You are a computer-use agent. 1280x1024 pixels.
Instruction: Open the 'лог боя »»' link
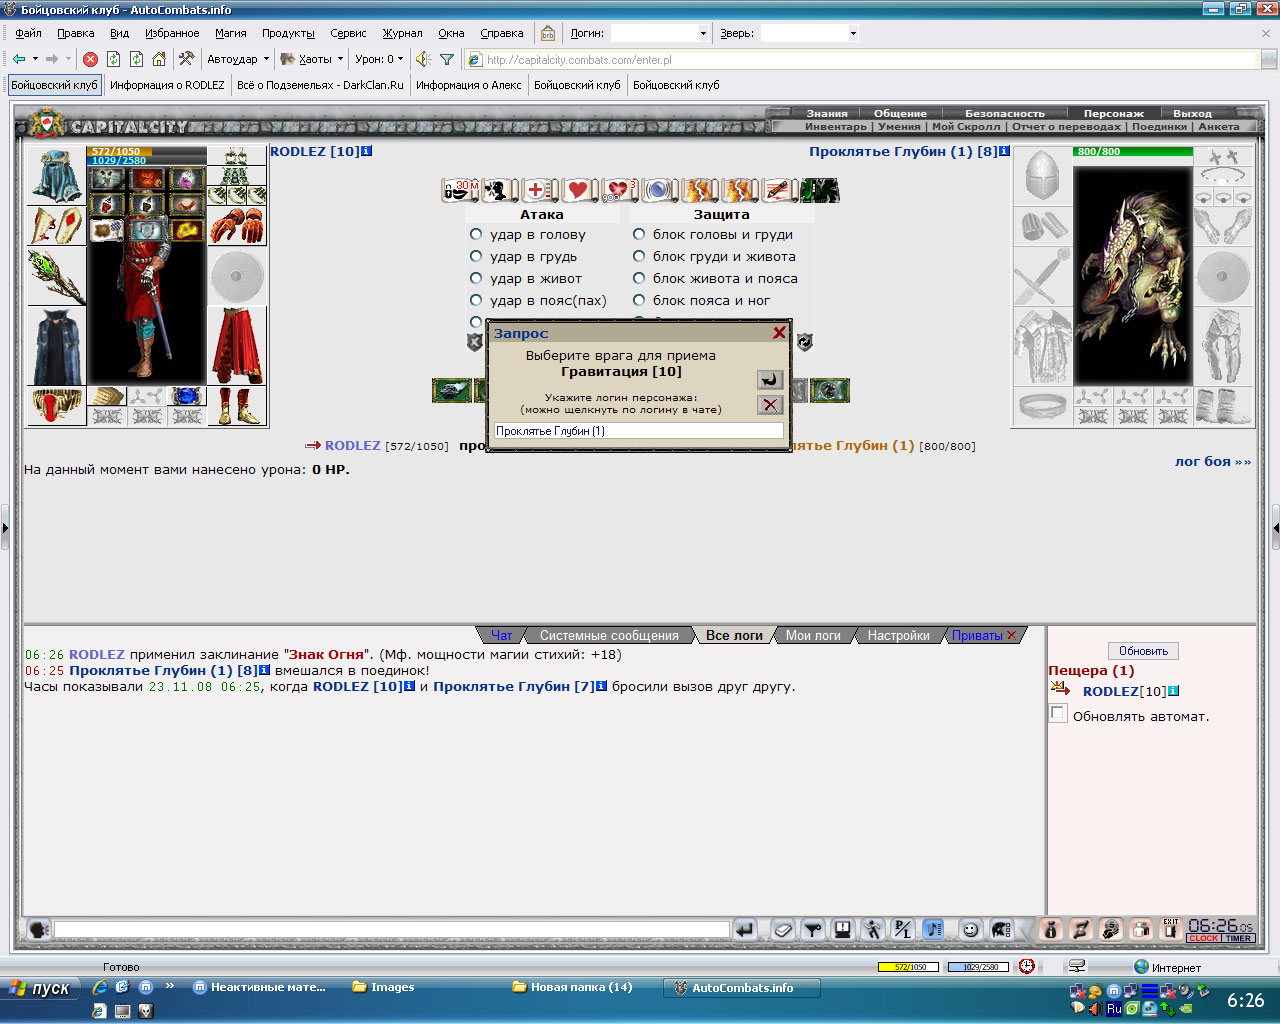(x=1213, y=461)
